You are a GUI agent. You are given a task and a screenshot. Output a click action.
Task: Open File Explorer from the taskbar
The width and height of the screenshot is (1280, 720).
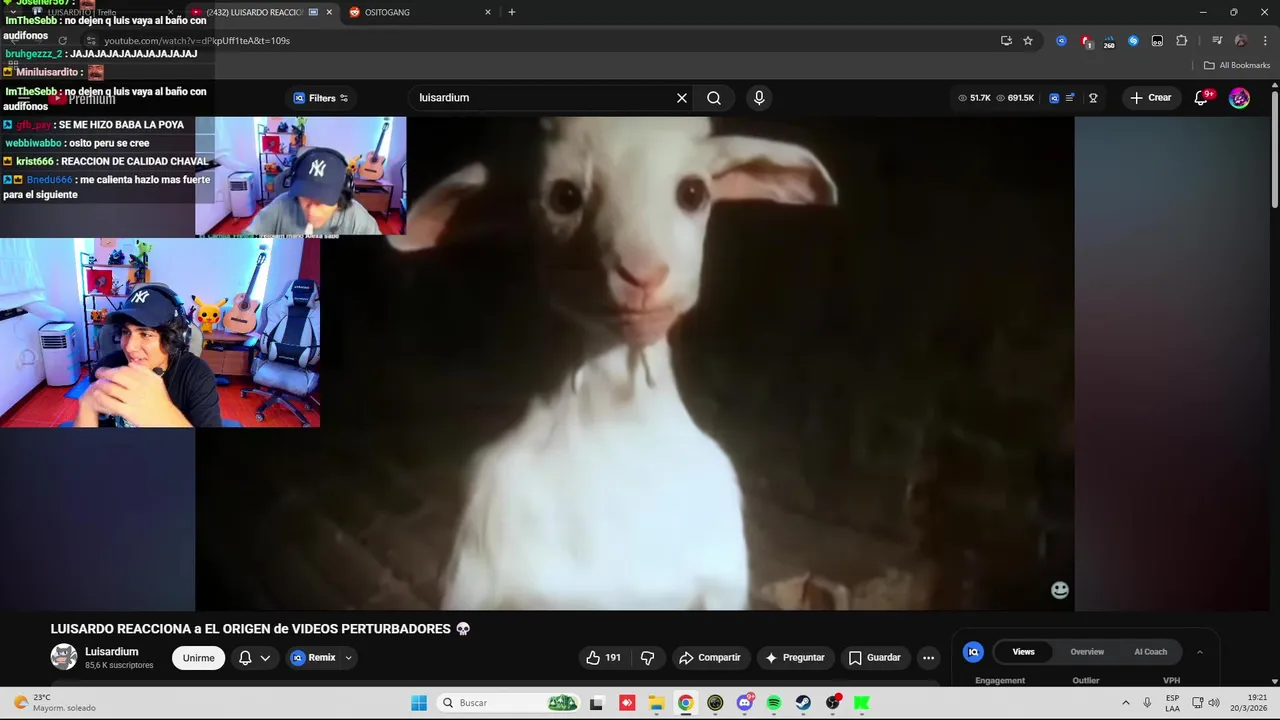(656, 703)
